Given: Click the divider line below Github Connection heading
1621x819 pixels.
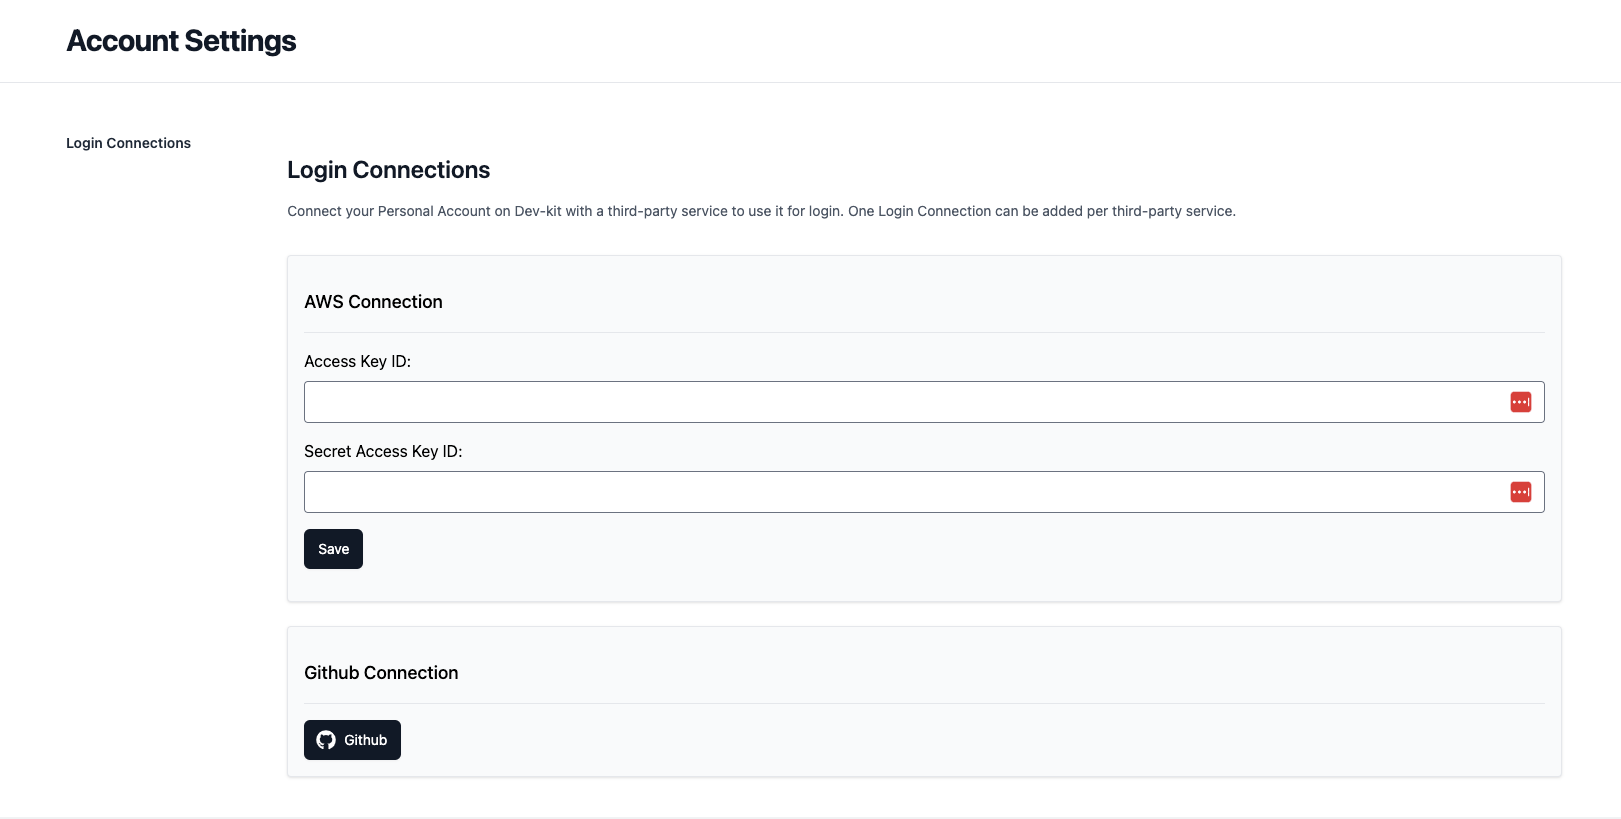Looking at the screenshot, I should [924, 703].
